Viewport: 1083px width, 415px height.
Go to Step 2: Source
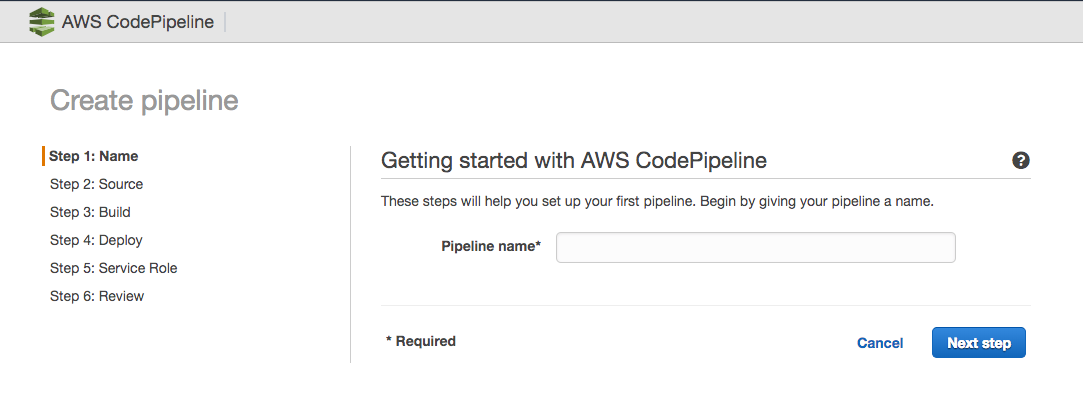click(x=97, y=184)
